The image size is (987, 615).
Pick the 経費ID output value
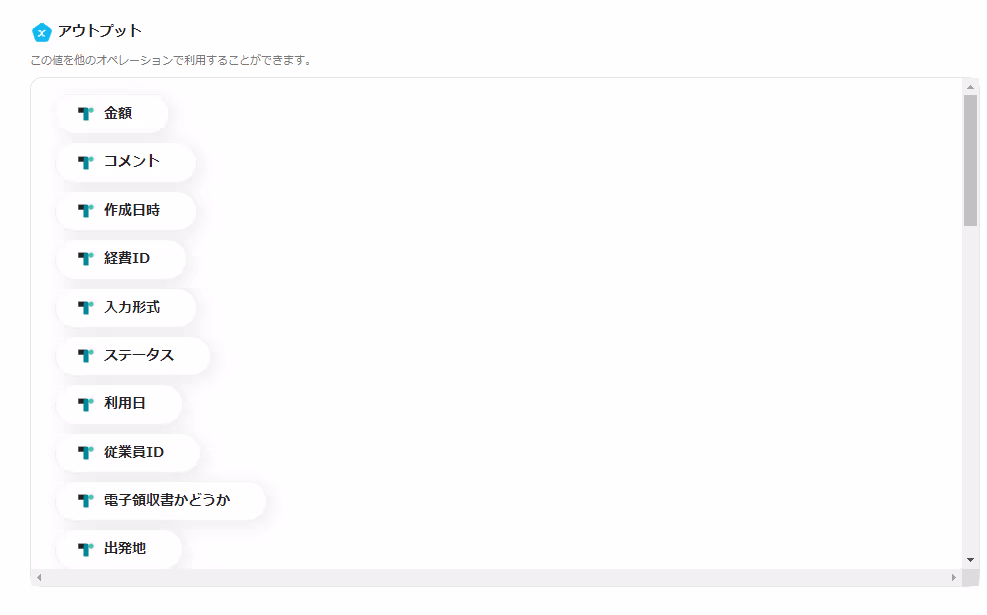(x=121, y=259)
